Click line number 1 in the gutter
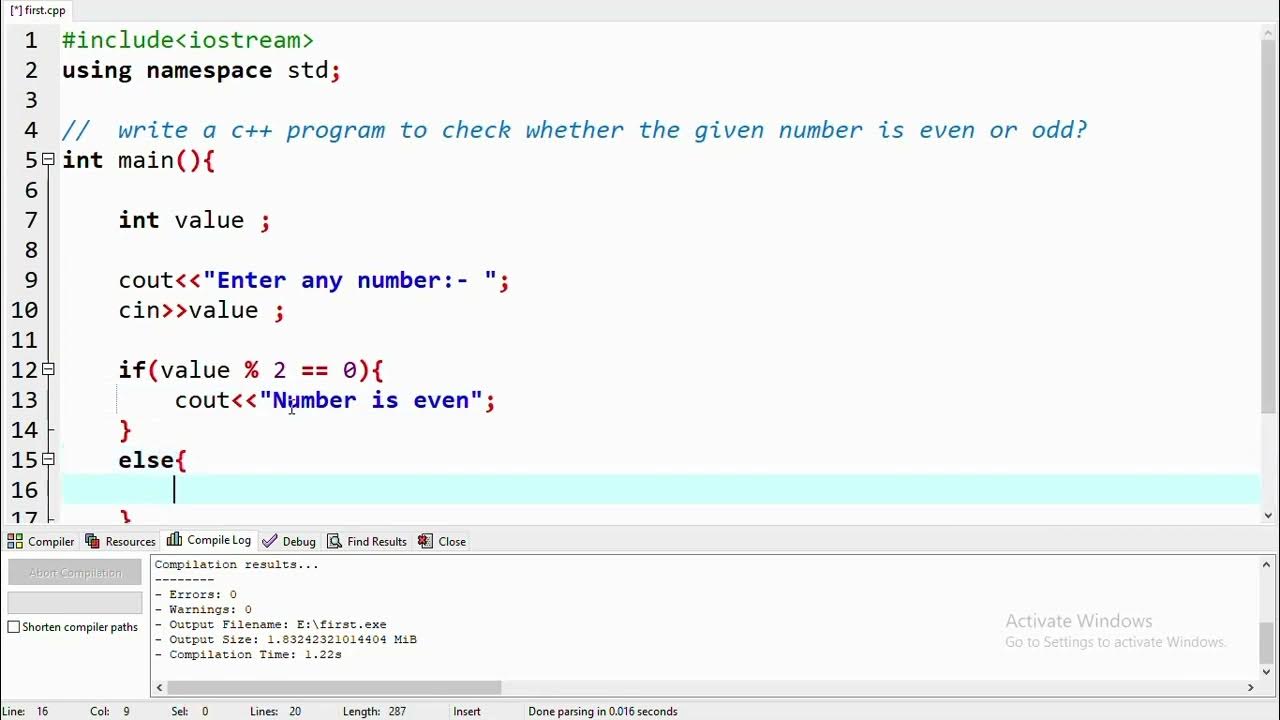Viewport: 1280px width, 720px height. pos(31,40)
